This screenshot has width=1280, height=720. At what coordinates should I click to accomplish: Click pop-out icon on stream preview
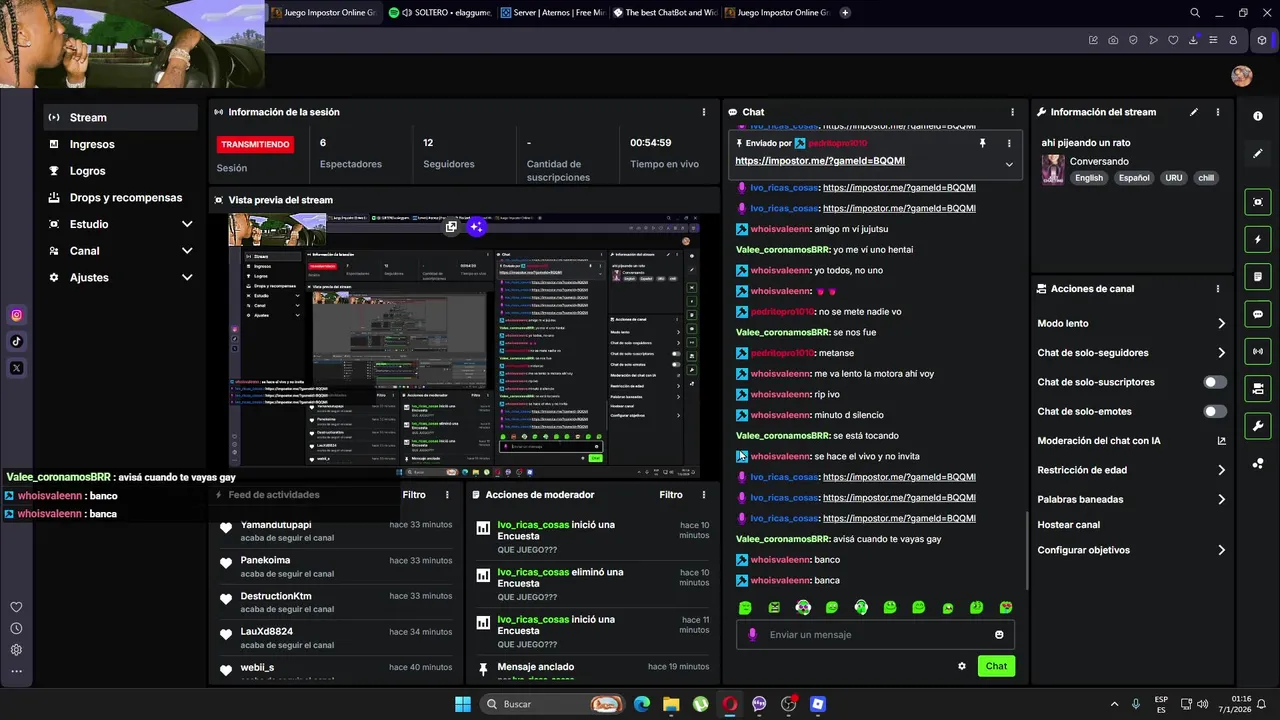click(451, 227)
